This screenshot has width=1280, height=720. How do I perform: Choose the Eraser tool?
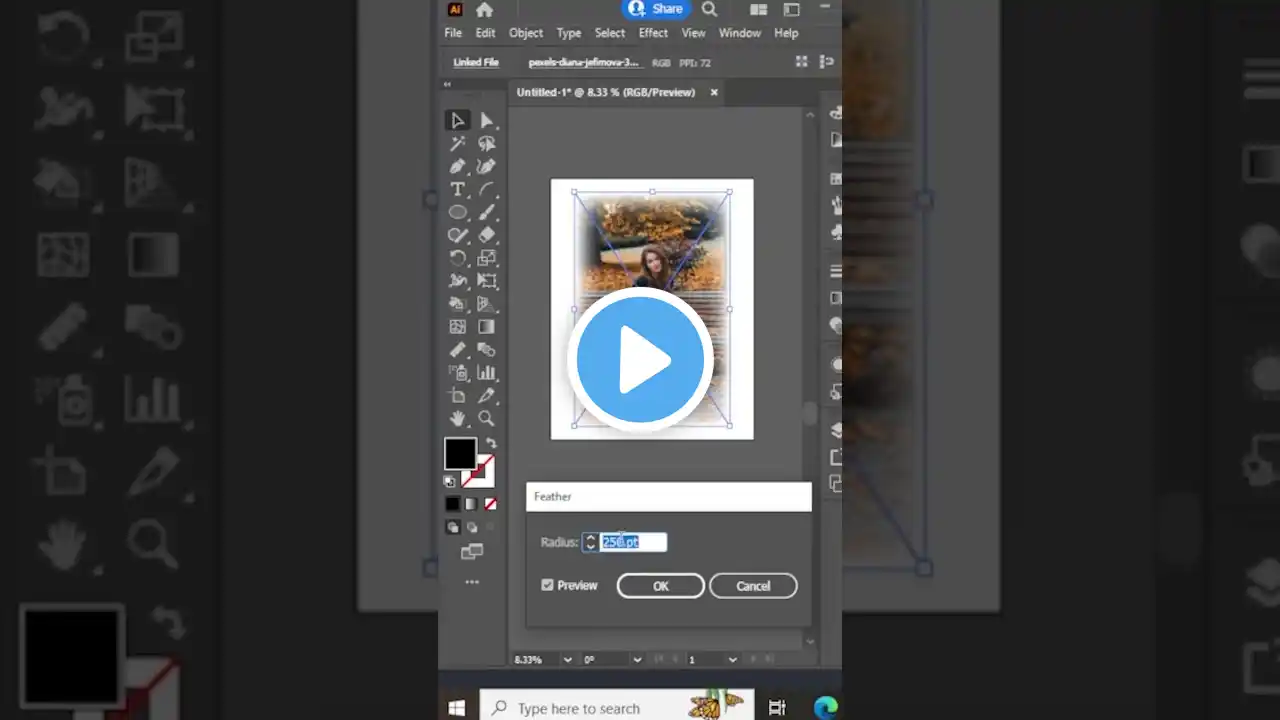[487, 235]
